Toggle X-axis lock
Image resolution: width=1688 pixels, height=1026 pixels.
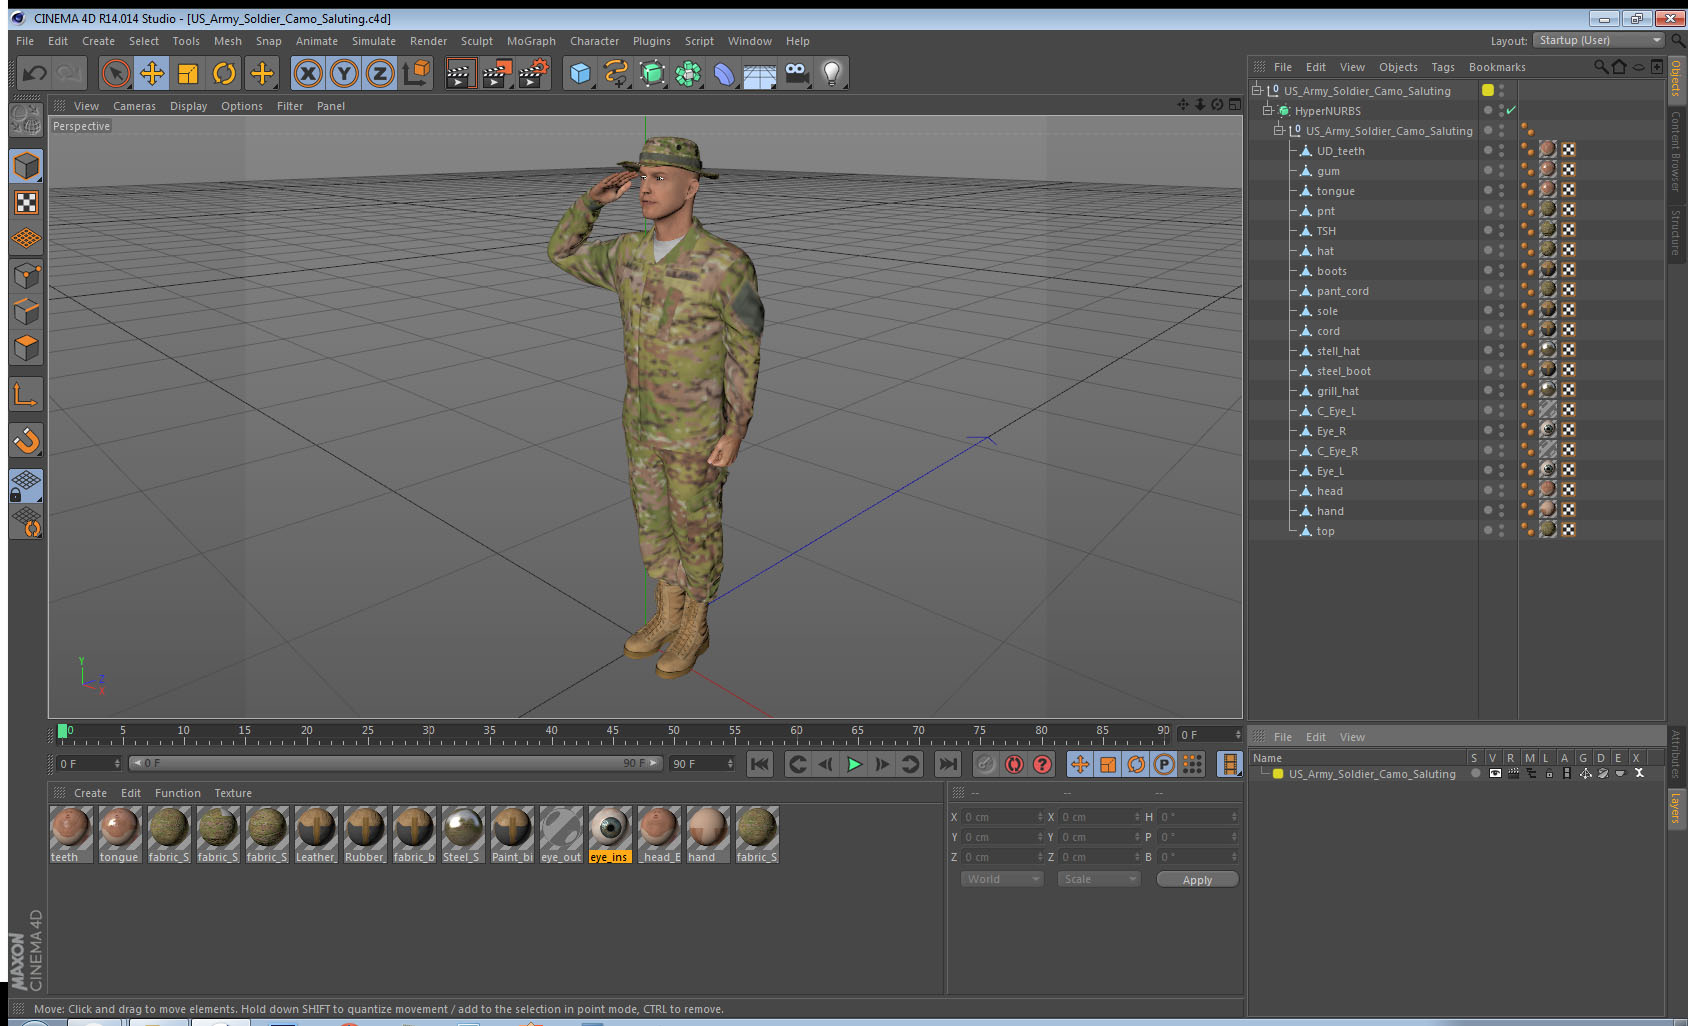coord(308,73)
